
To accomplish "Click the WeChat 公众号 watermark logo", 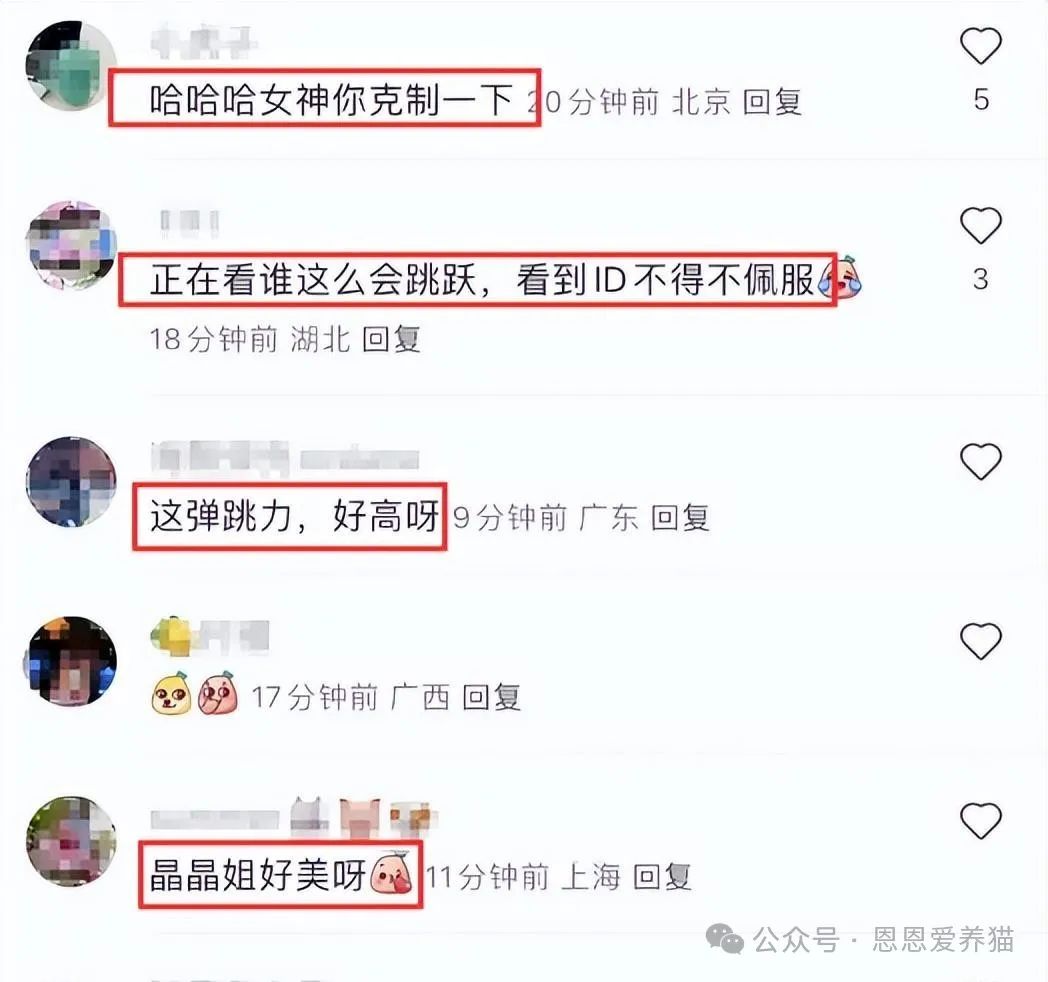I will [725, 939].
